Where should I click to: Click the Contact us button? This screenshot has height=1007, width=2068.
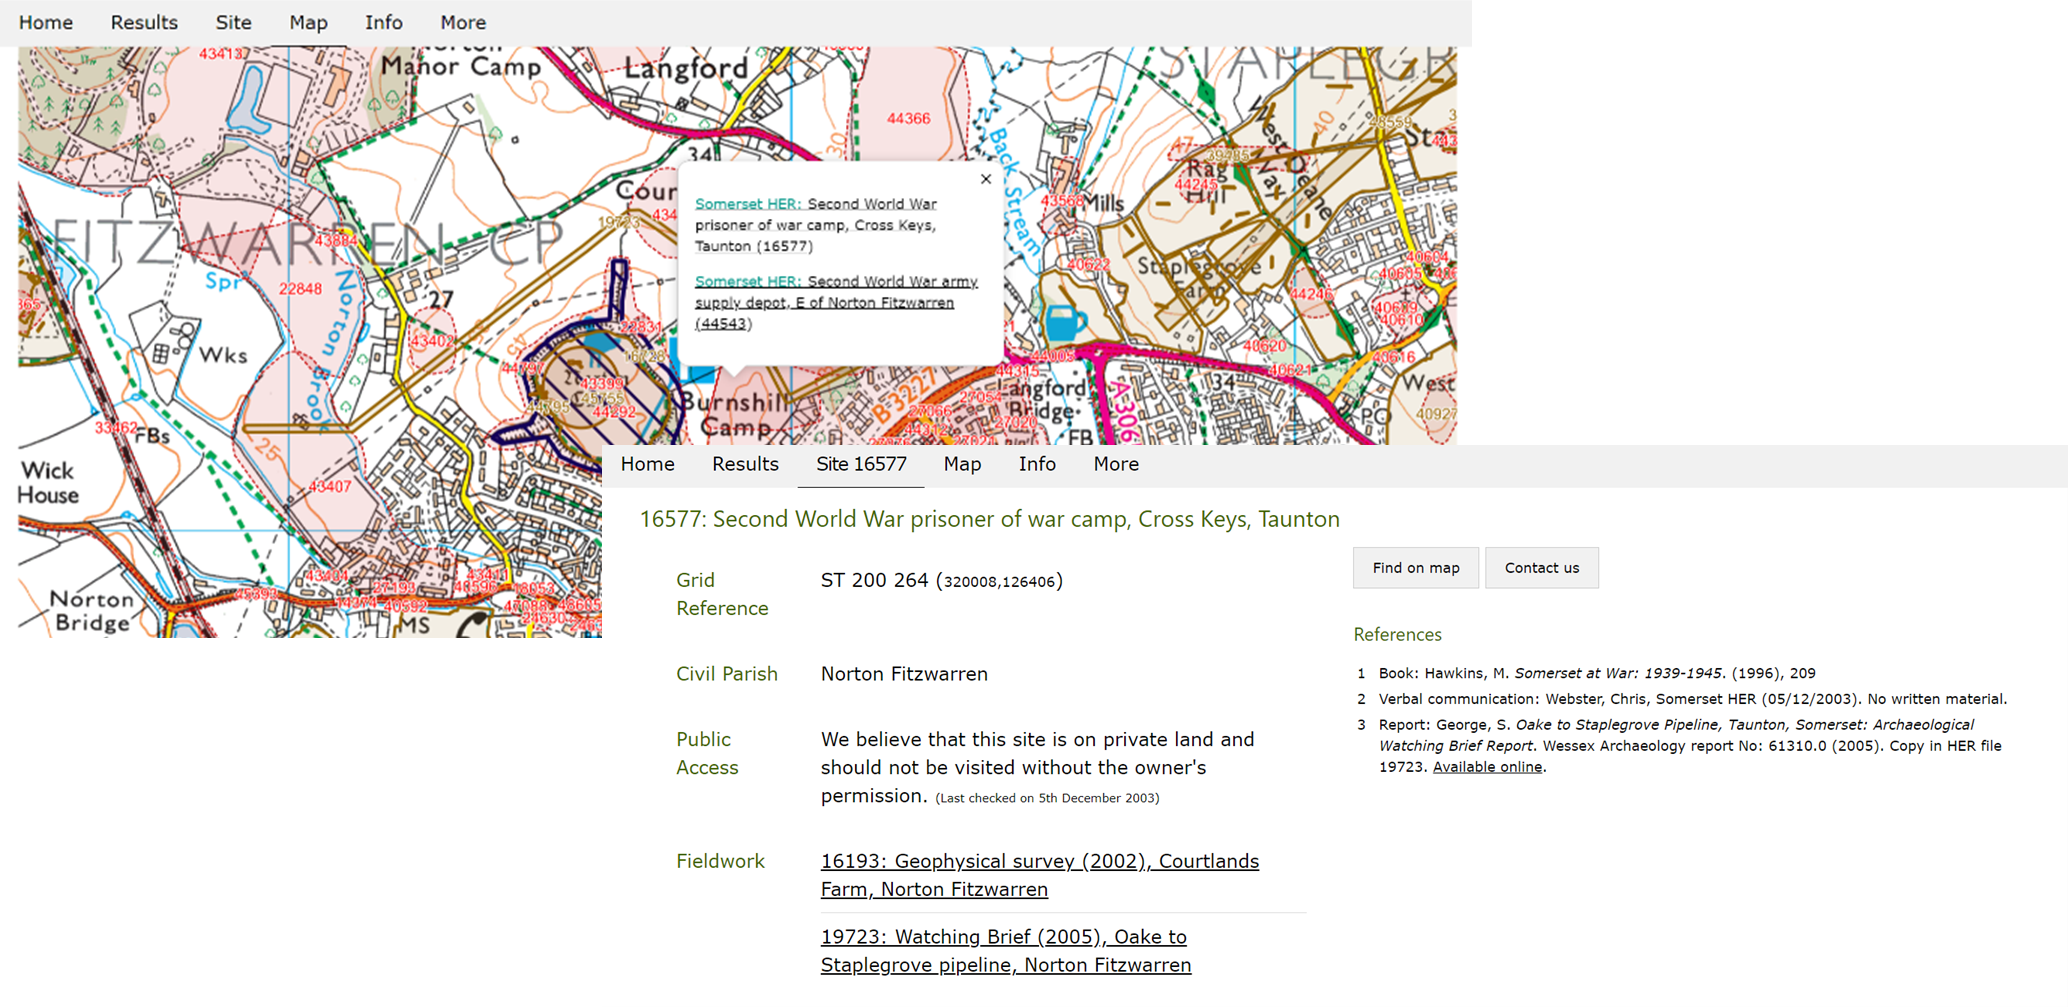[1541, 568]
